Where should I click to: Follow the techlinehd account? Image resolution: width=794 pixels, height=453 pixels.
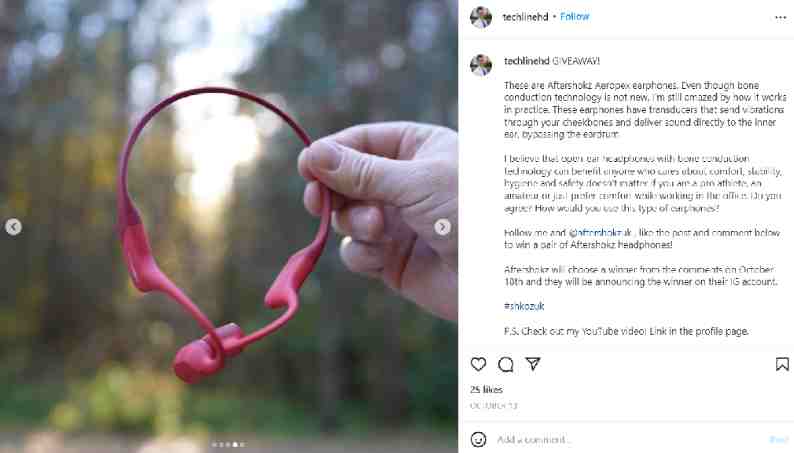tap(575, 17)
